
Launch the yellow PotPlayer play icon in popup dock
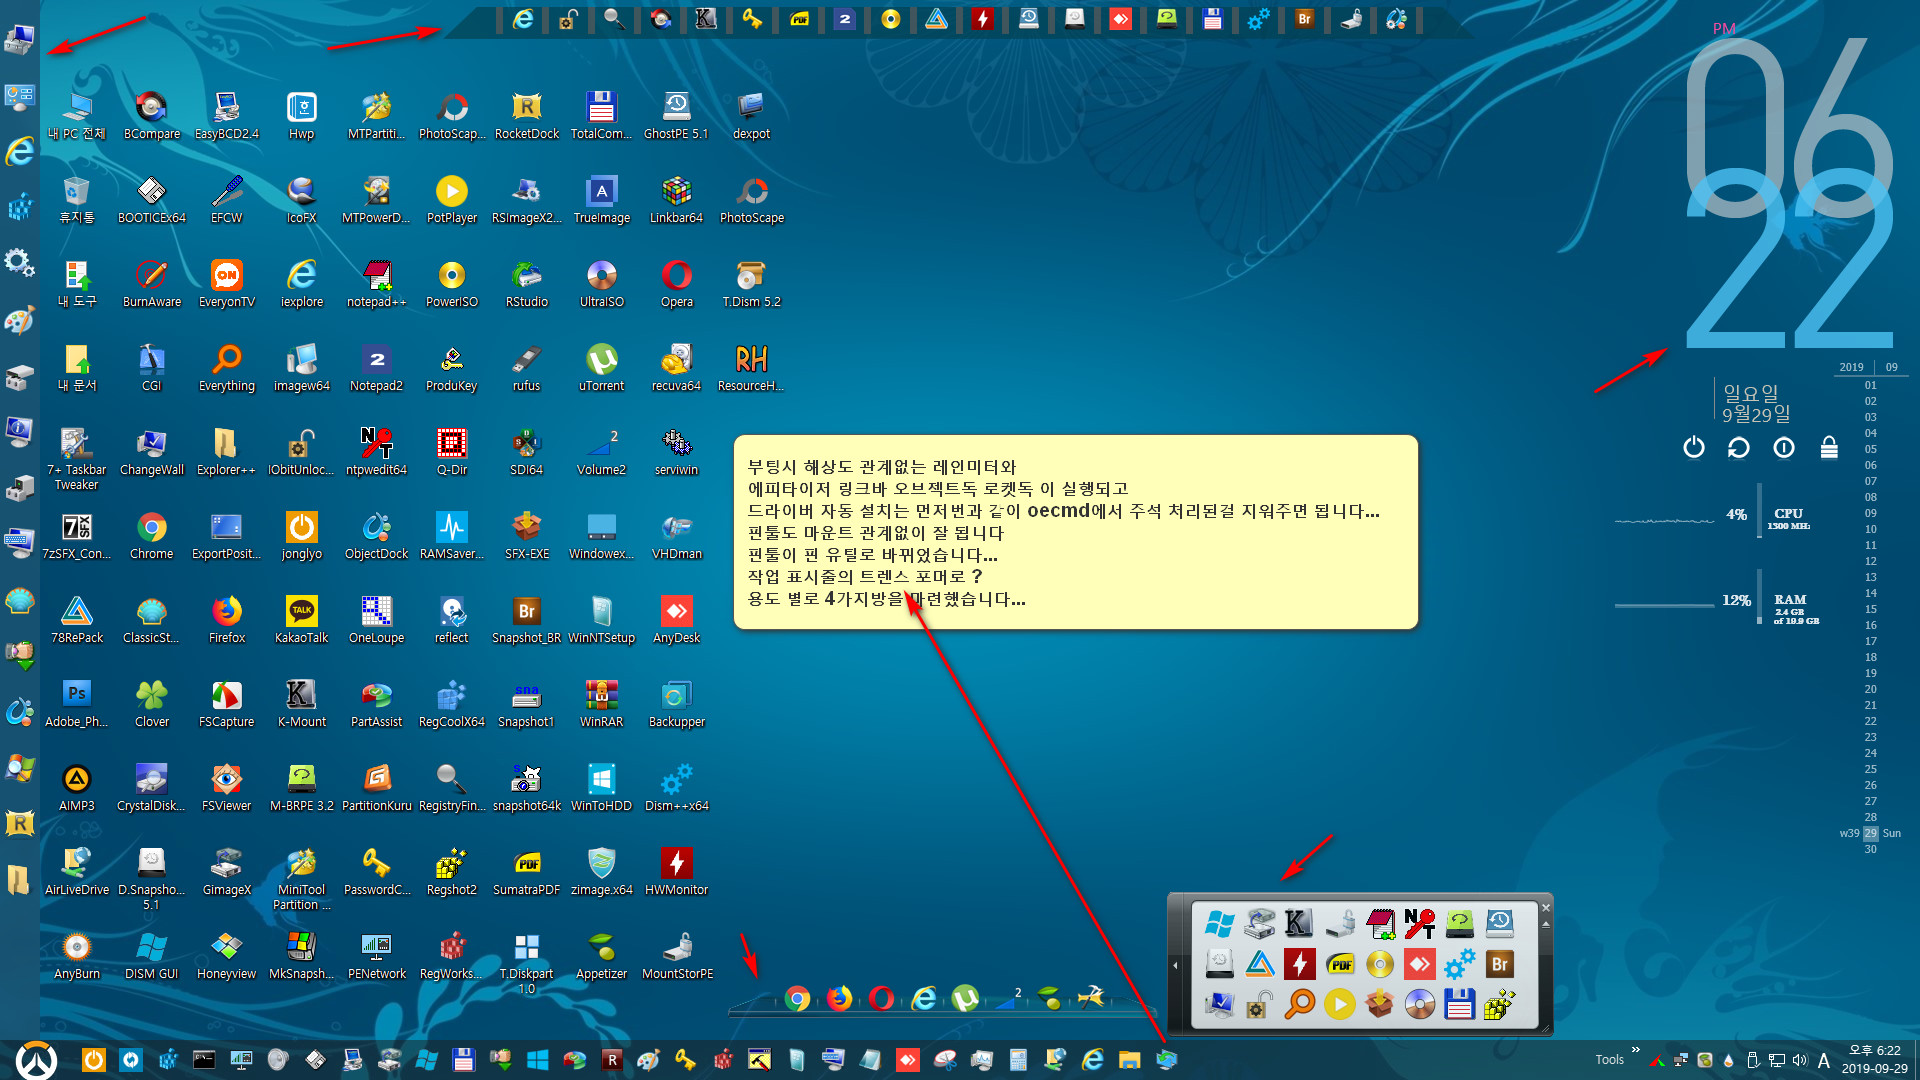coord(1339,1003)
